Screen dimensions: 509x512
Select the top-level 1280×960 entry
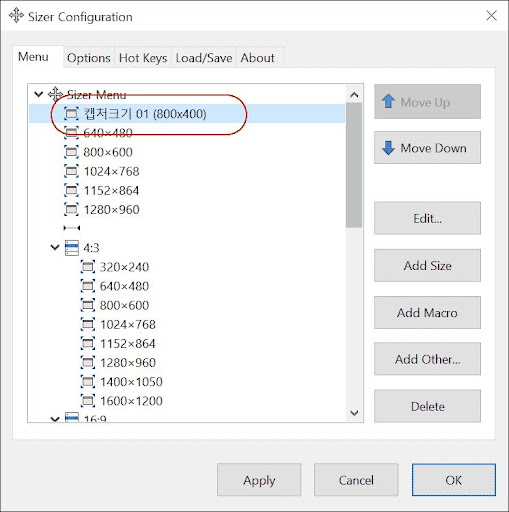pyautogui.click(x=111, y=209)
